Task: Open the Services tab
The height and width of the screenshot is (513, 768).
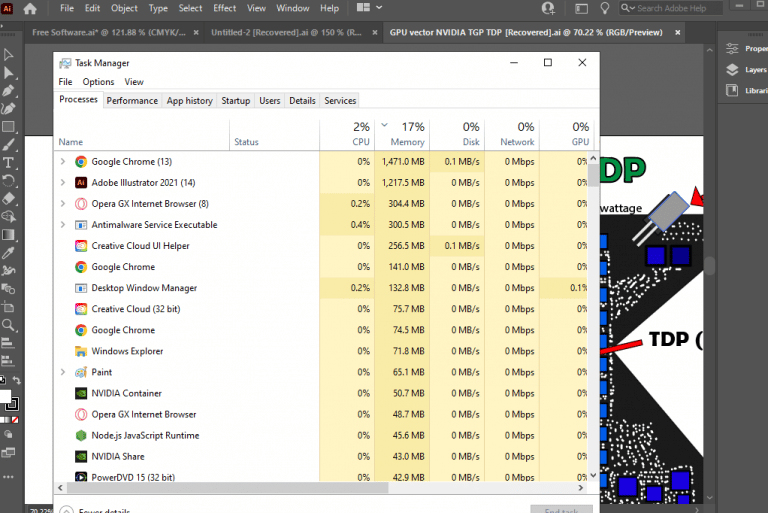Action: (340, 100)
